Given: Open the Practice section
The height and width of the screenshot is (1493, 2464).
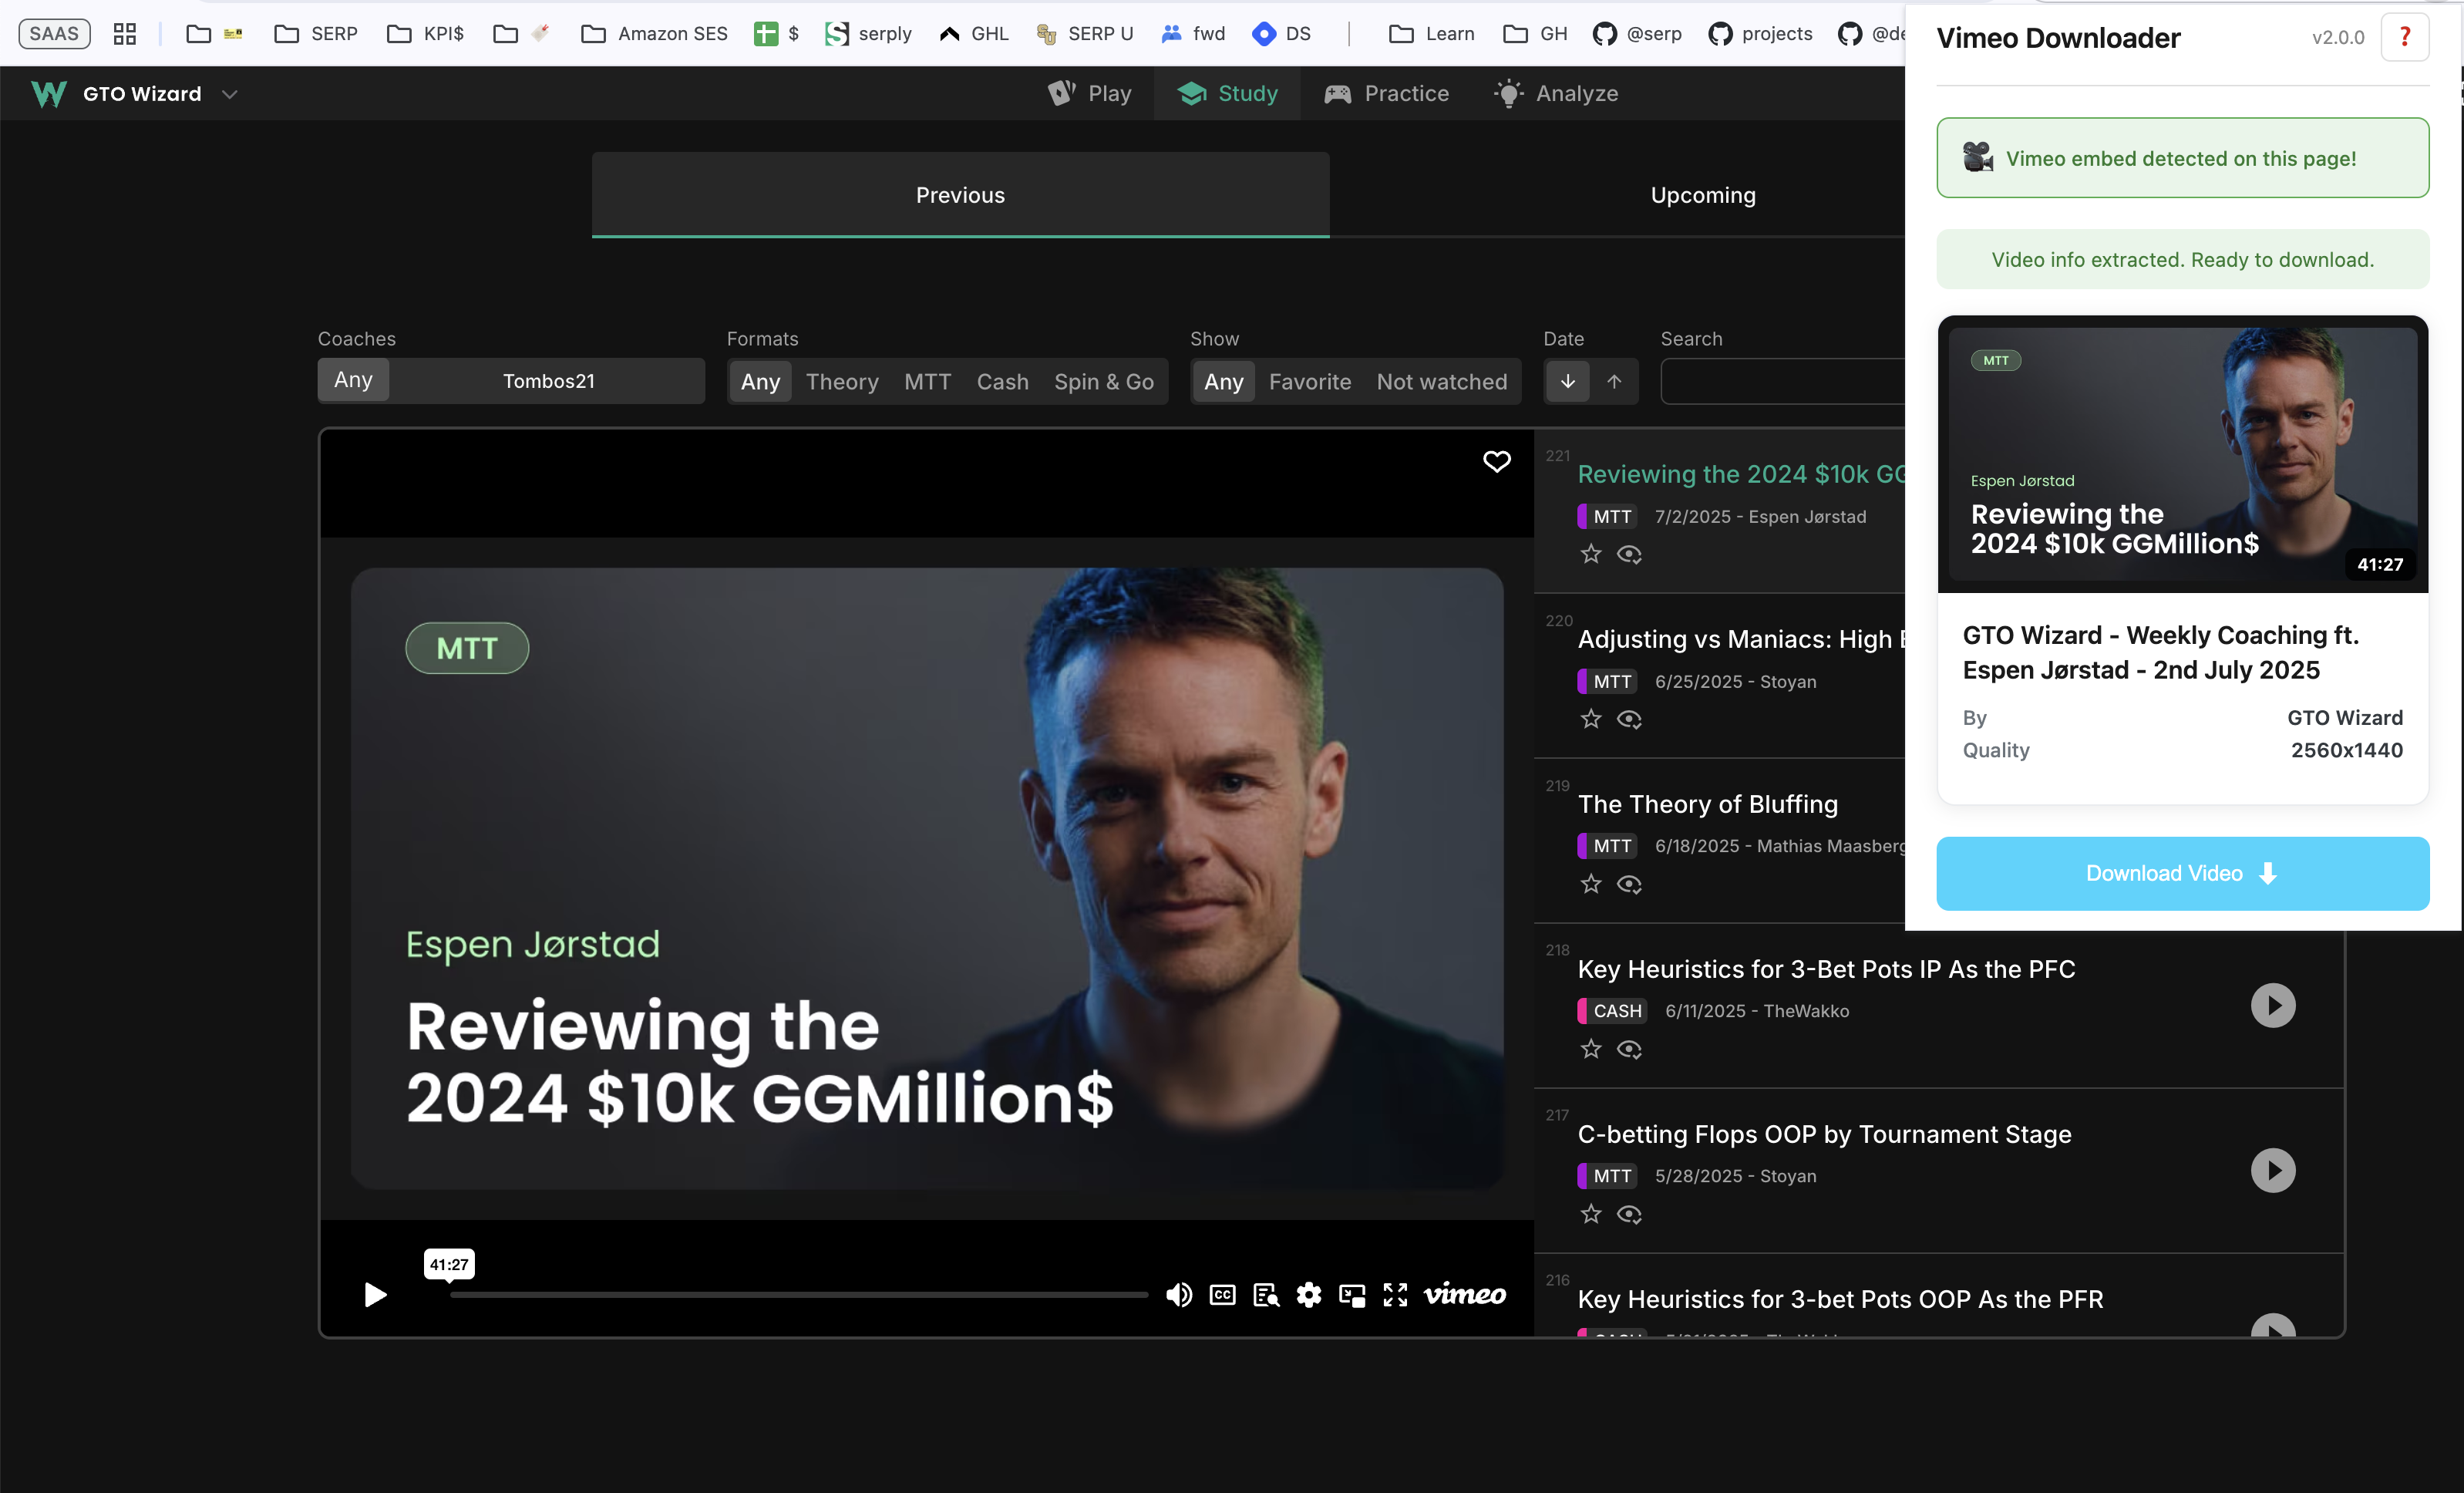Looking at the screenshot, I should [1386, 93].
